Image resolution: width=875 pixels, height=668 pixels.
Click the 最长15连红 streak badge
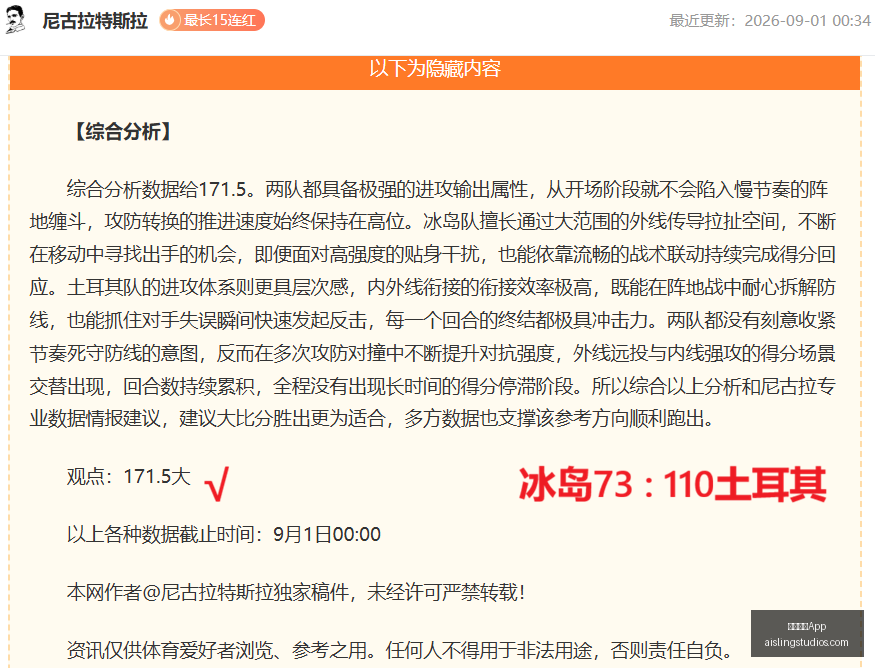pyautogui.click(x=212, y=21)
